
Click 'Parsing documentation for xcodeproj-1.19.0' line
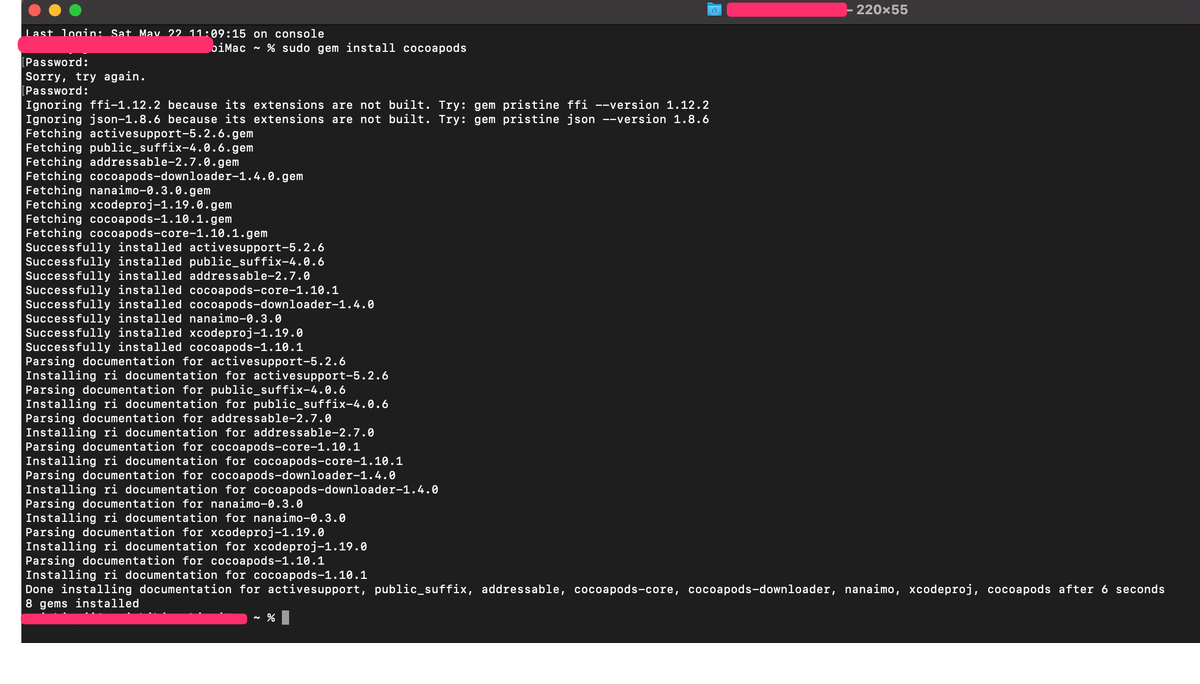175,532
